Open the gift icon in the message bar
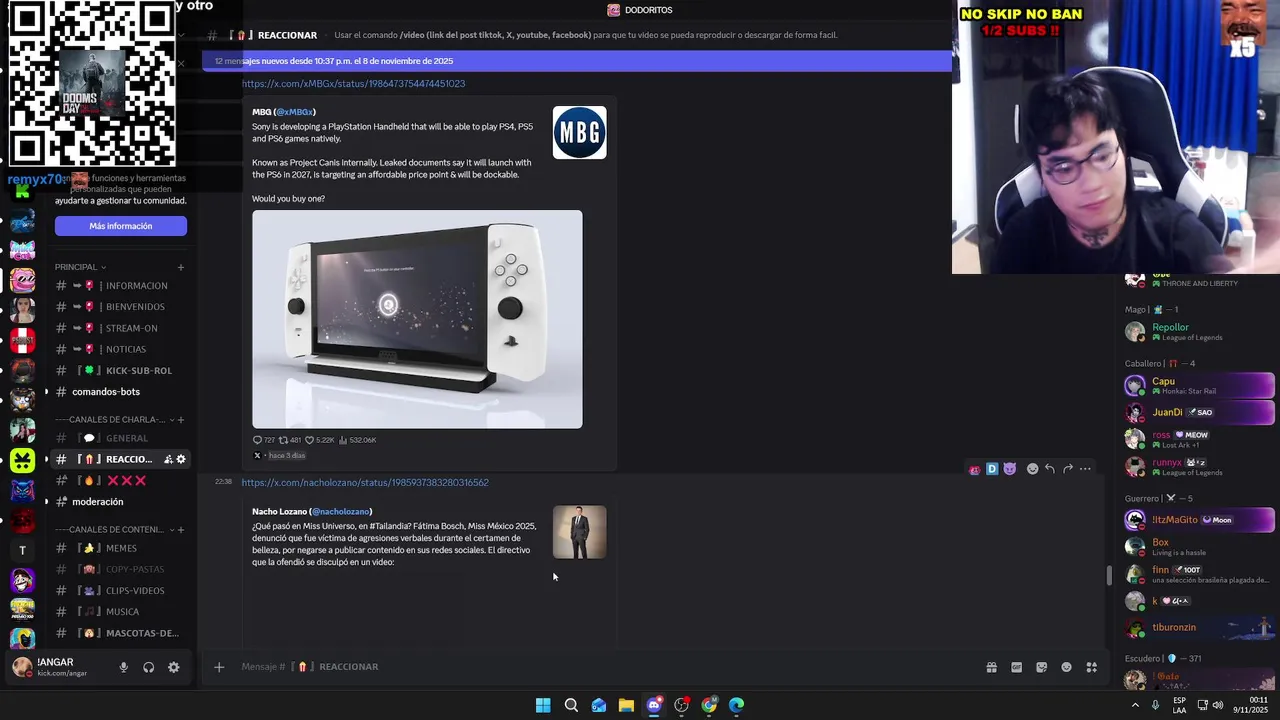 pos(992,667)
